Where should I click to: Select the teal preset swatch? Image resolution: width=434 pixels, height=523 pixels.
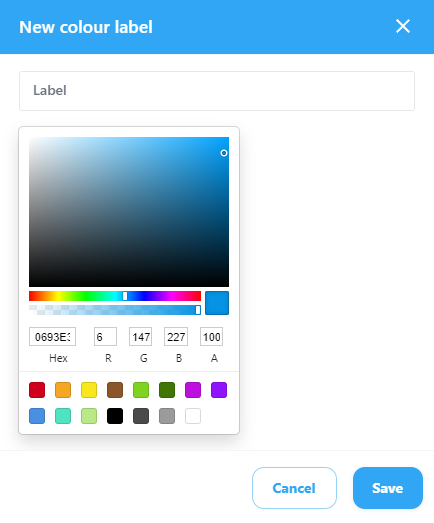pyautogui.click(x=63, y=416)
